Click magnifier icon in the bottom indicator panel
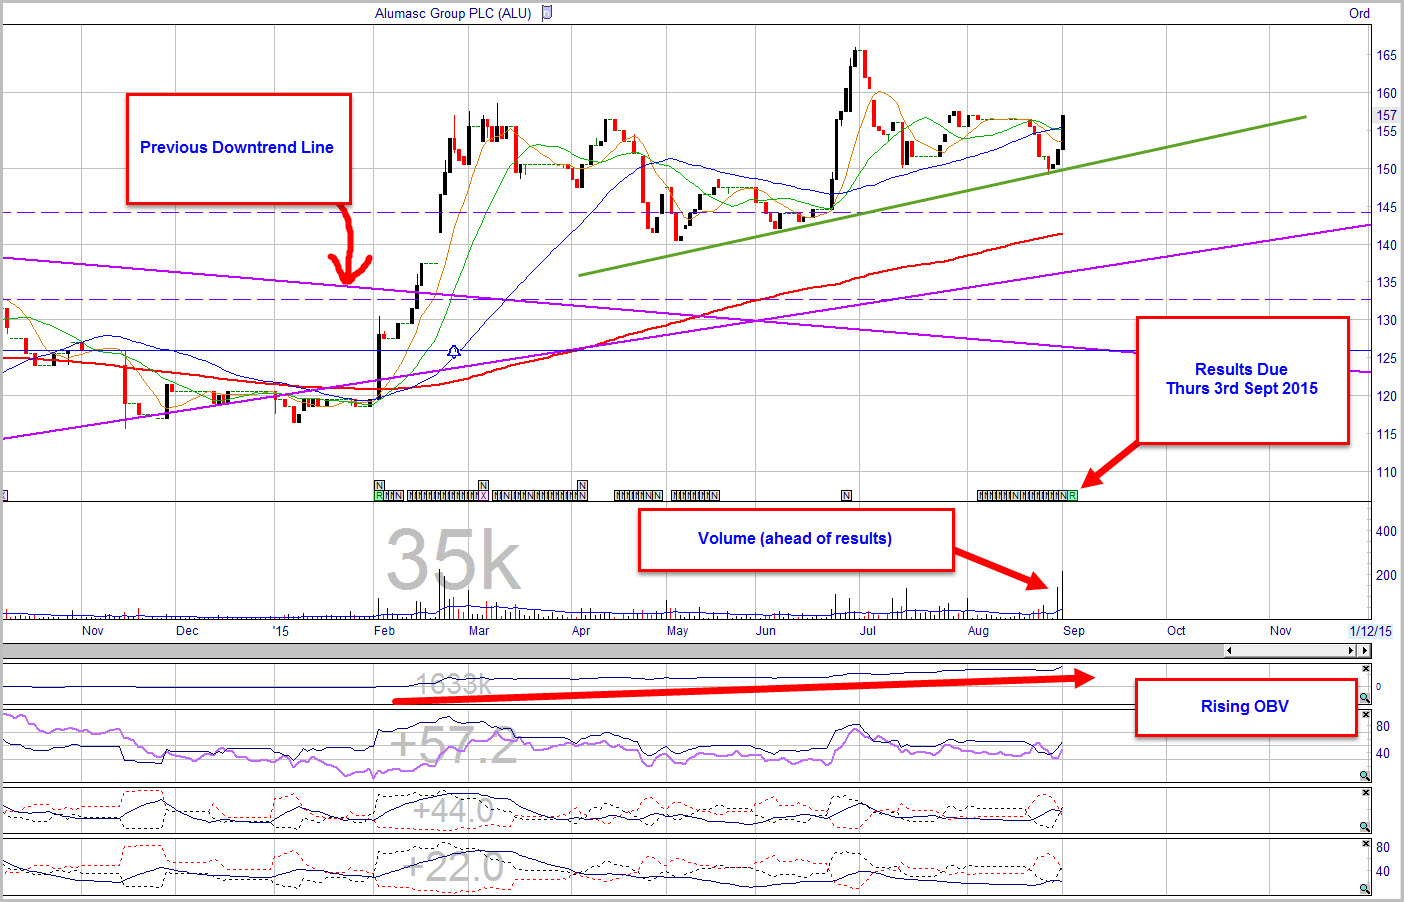The width and height of the screenshot is (1404, 902). [x=1365, y=888]
